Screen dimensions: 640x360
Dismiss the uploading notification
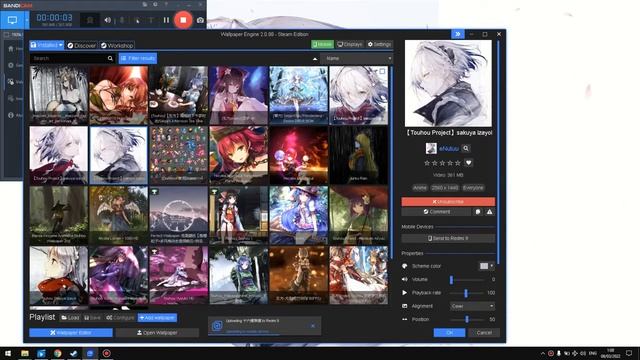coord(313,326)
